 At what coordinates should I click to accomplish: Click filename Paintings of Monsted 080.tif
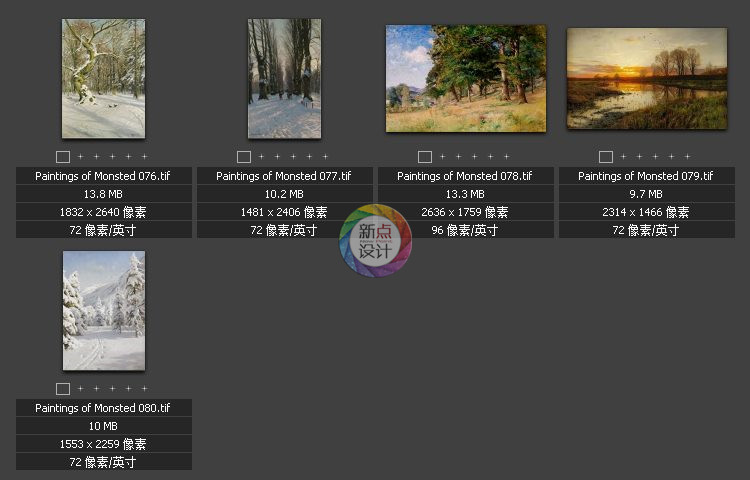(x=103, y=408)
